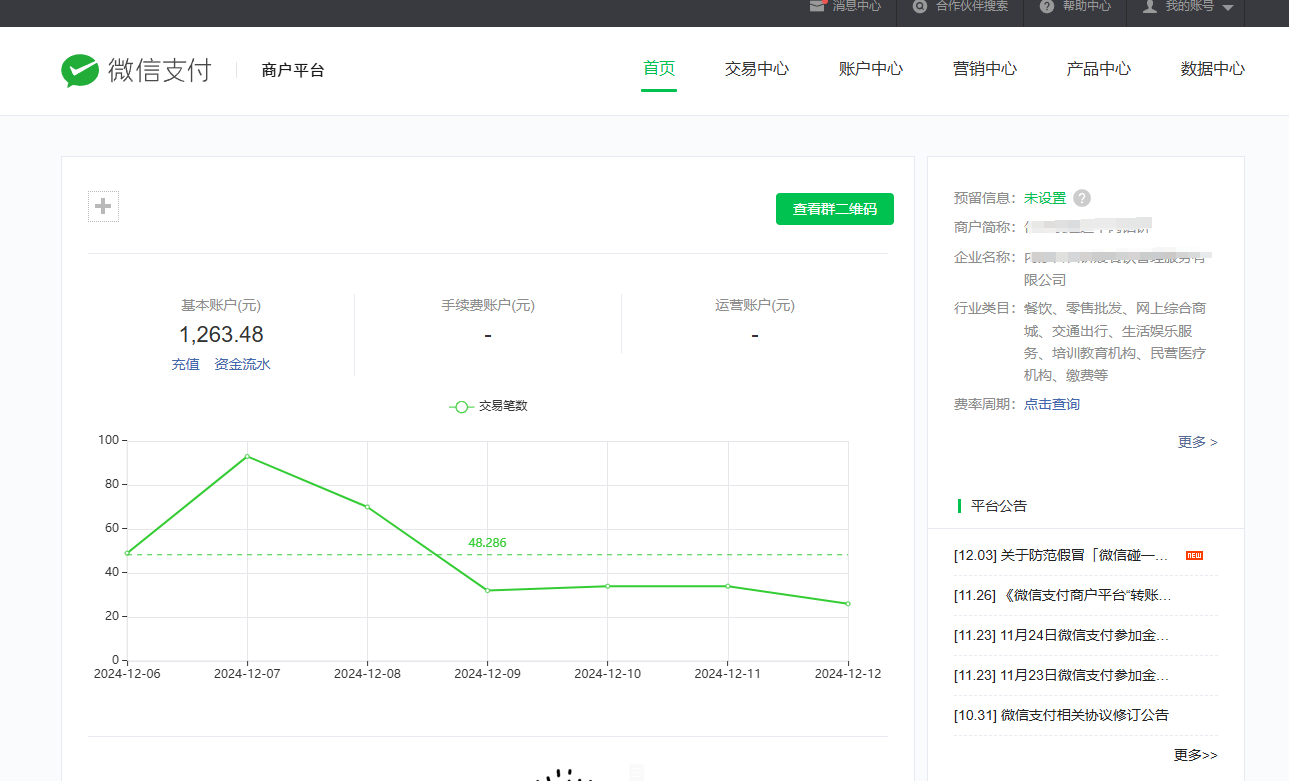Click the 2024-12-10 chart data point
This screenshot has width=1289, height=781.
(x=608, y=586)
